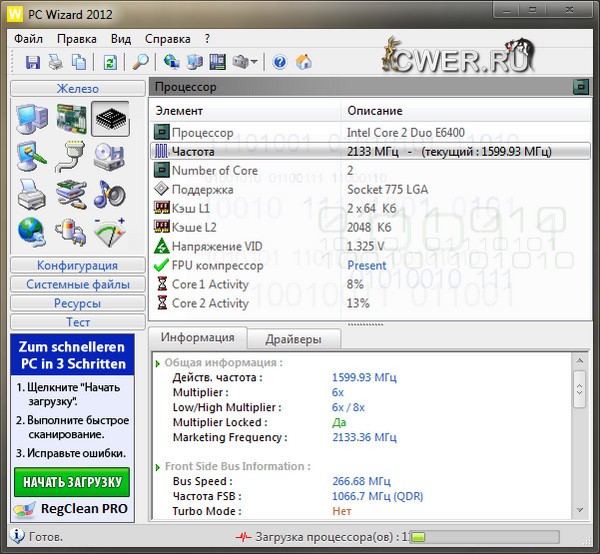The width and height of the screenshot is (600, 554).
Task: Click the green НАЧАТЬ ЗАГРУЗКУ button
Action: point(72,482)
